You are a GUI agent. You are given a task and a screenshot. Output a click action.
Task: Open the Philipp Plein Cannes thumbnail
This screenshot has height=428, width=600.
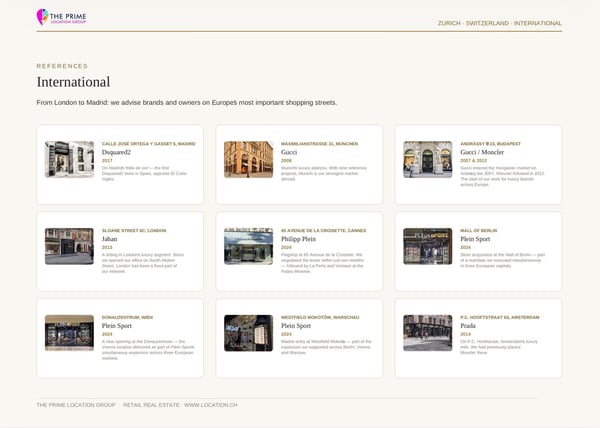pos(249,246)
